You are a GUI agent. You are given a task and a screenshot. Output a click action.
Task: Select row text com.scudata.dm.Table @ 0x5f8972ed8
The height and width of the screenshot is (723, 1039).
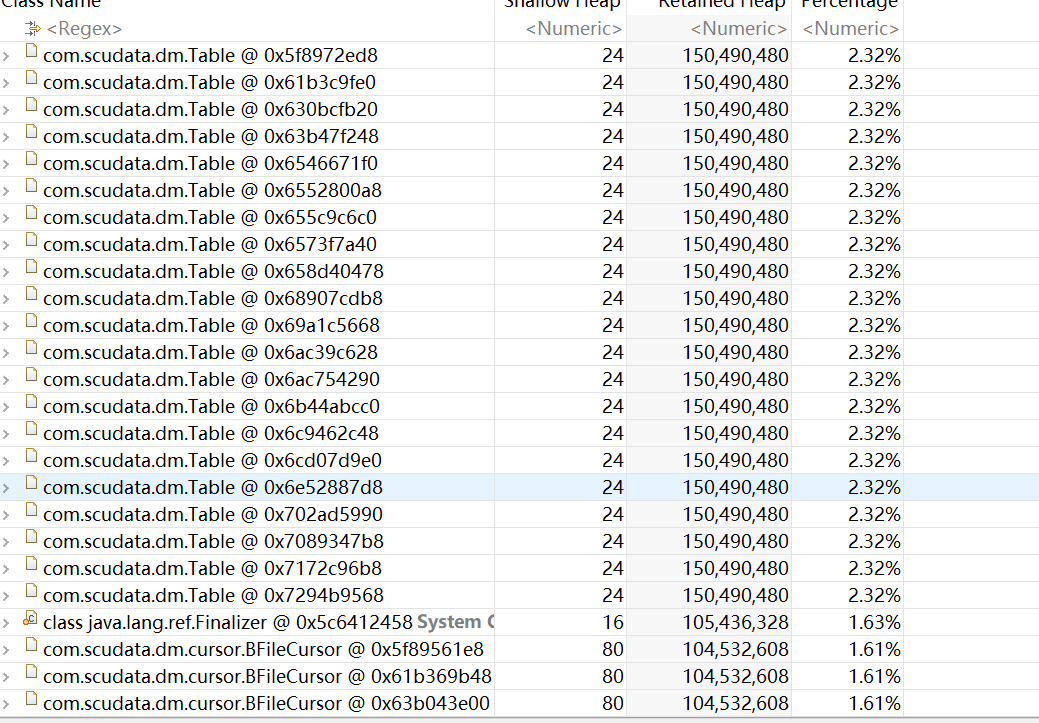[210, 56]
